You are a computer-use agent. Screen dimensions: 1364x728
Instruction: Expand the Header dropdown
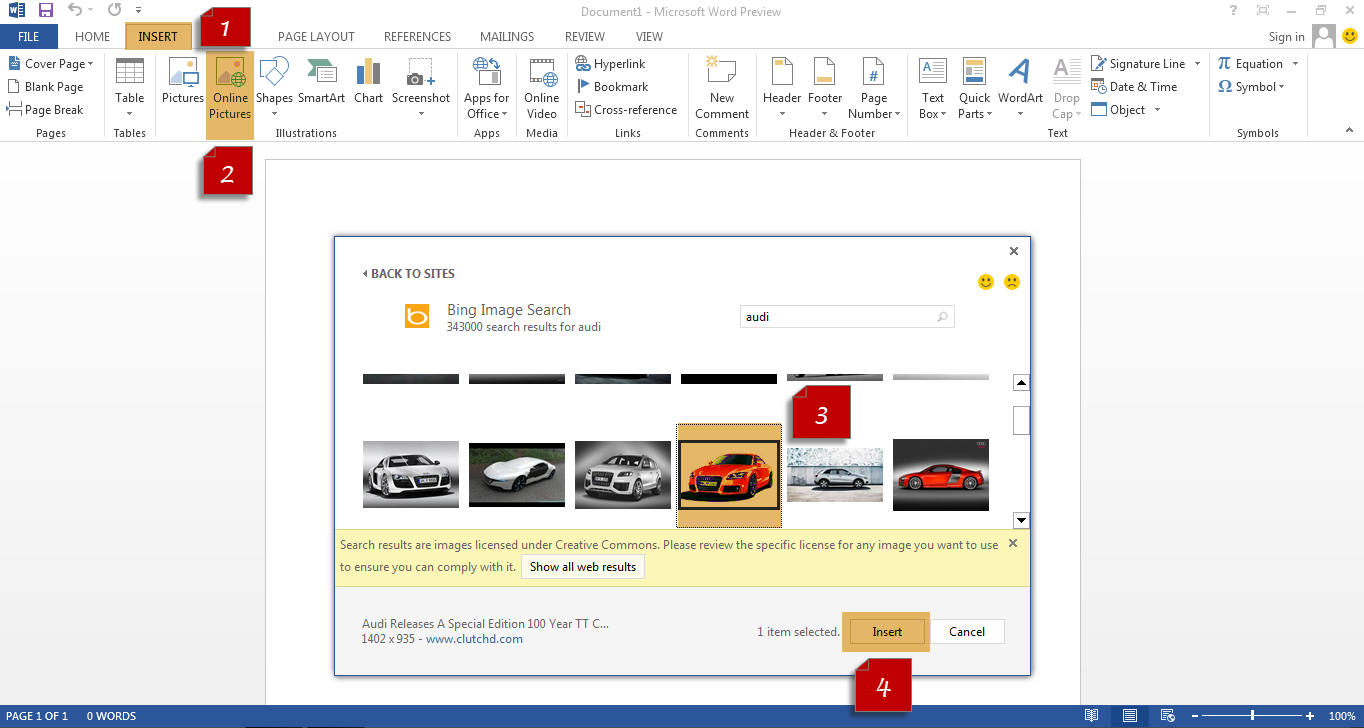coord(782,88)
